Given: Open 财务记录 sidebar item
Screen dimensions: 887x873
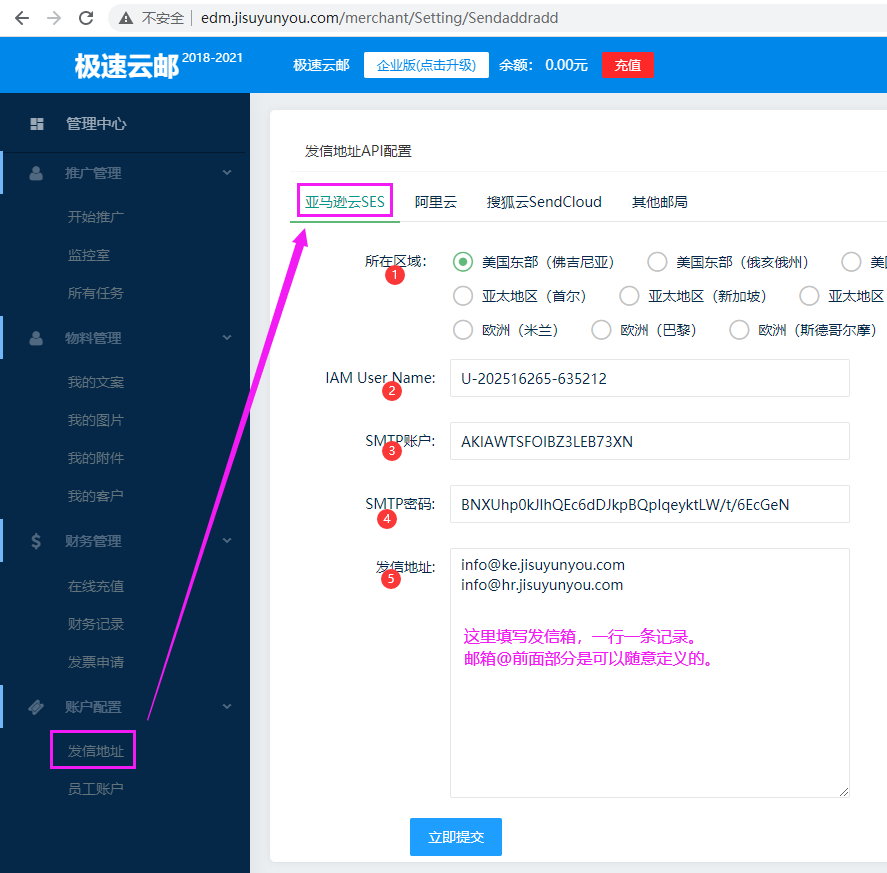Looking at the screenshot, I should [x=96, y=624].
